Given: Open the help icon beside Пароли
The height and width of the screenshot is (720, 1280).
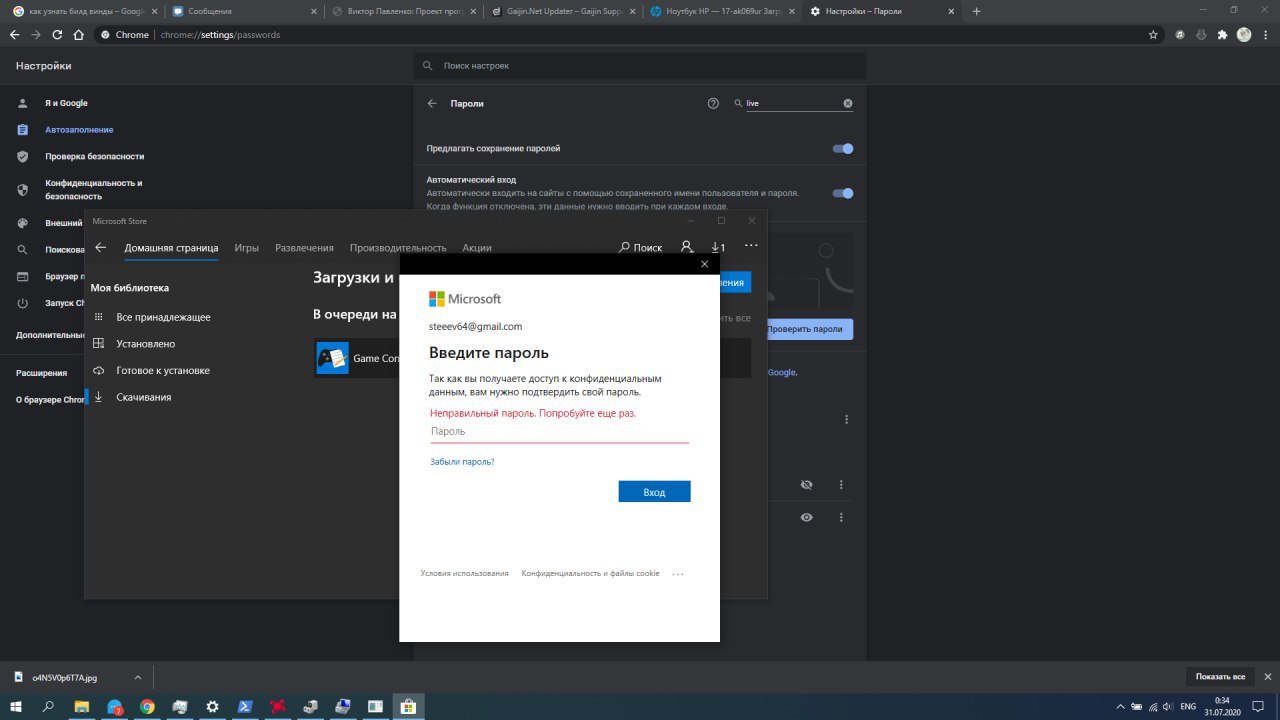Looking at the screenshot, I should pos(713,103).
